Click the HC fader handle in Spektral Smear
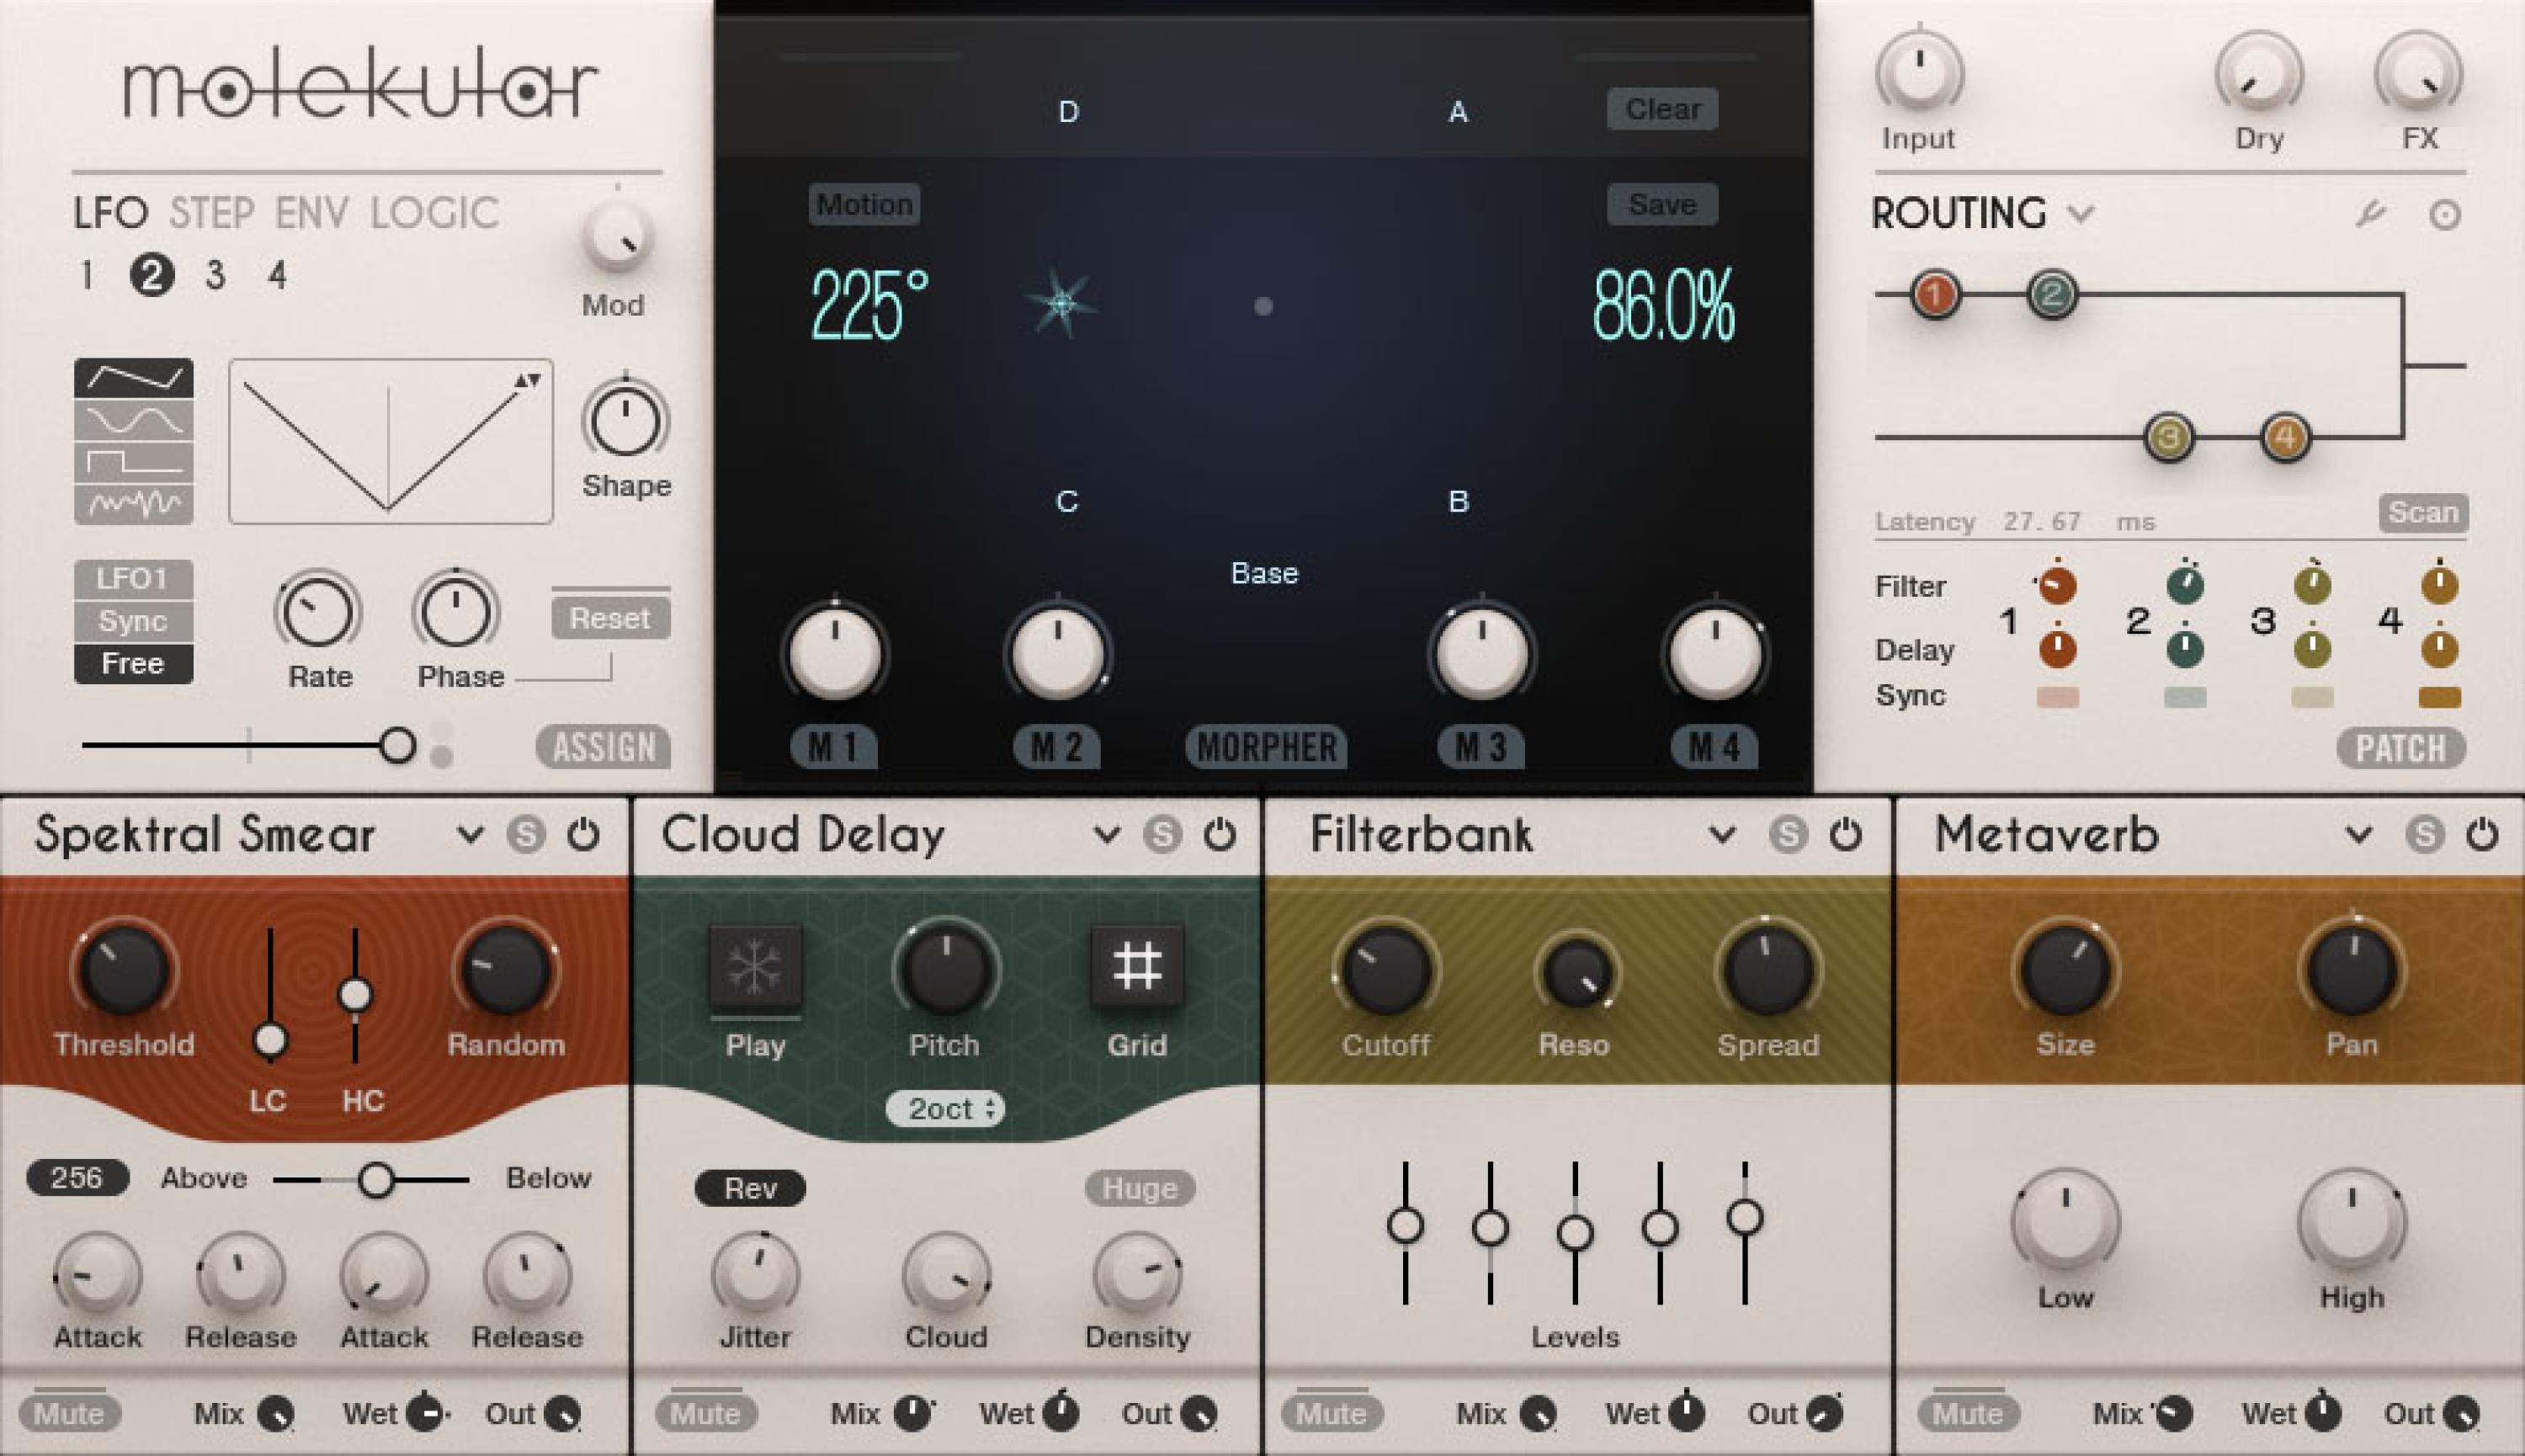Image resolution: width=2525 pixels, height=1456 pixels. (355, 994)
